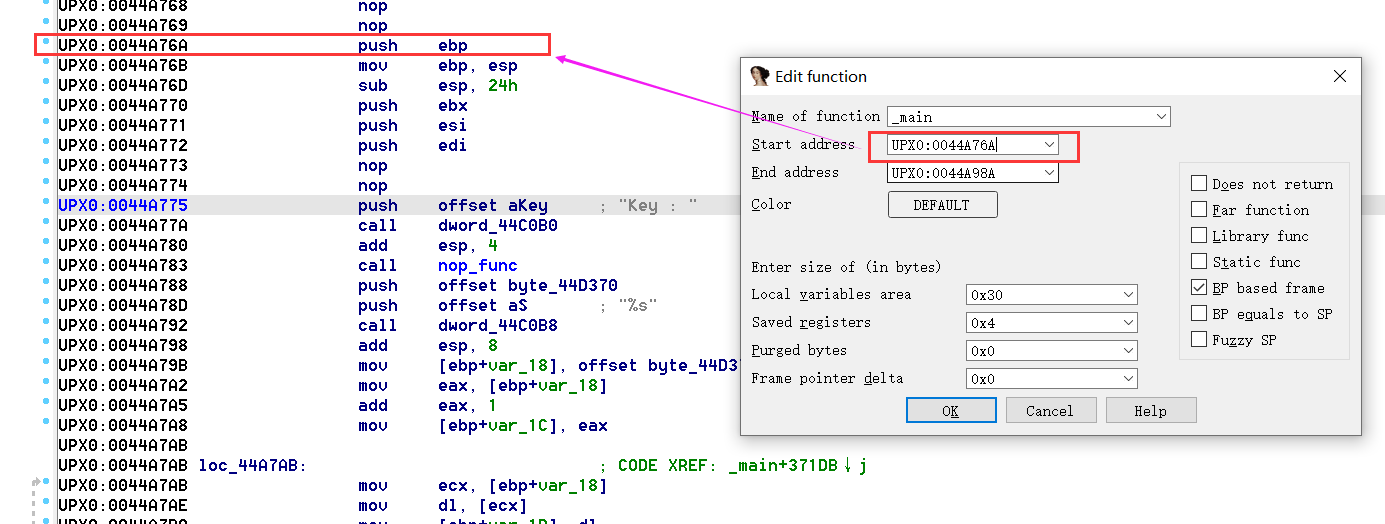Open the Saved registers size dropdown

1128,323
